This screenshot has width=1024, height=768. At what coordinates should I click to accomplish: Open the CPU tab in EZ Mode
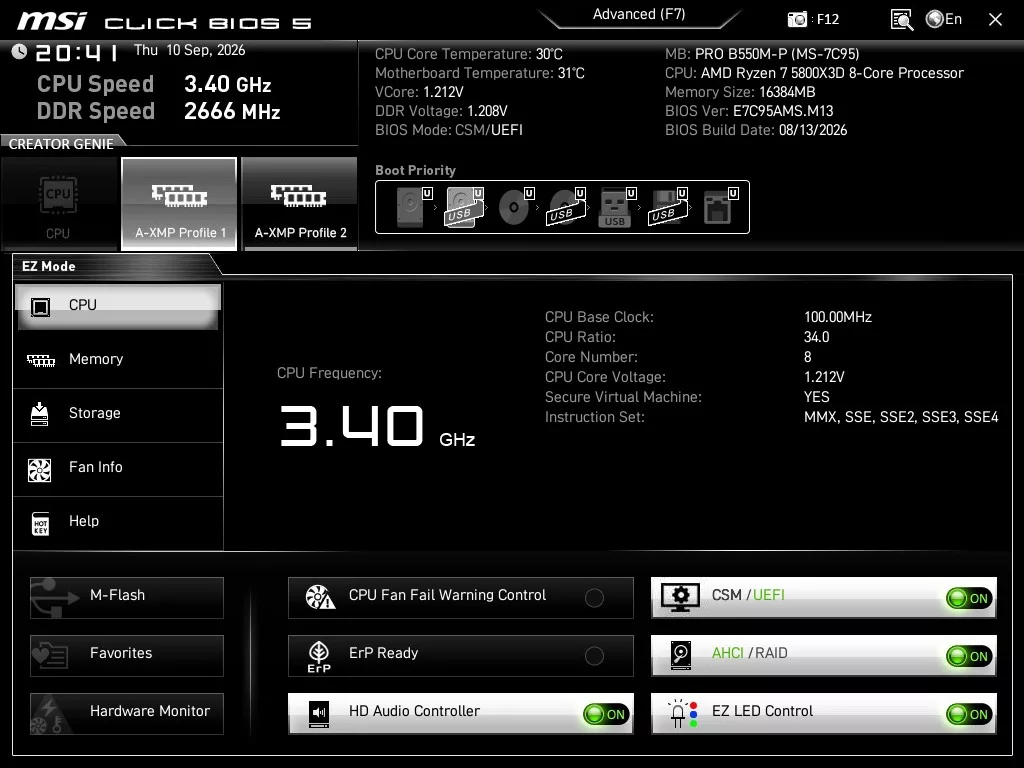[x=118, y=306]
